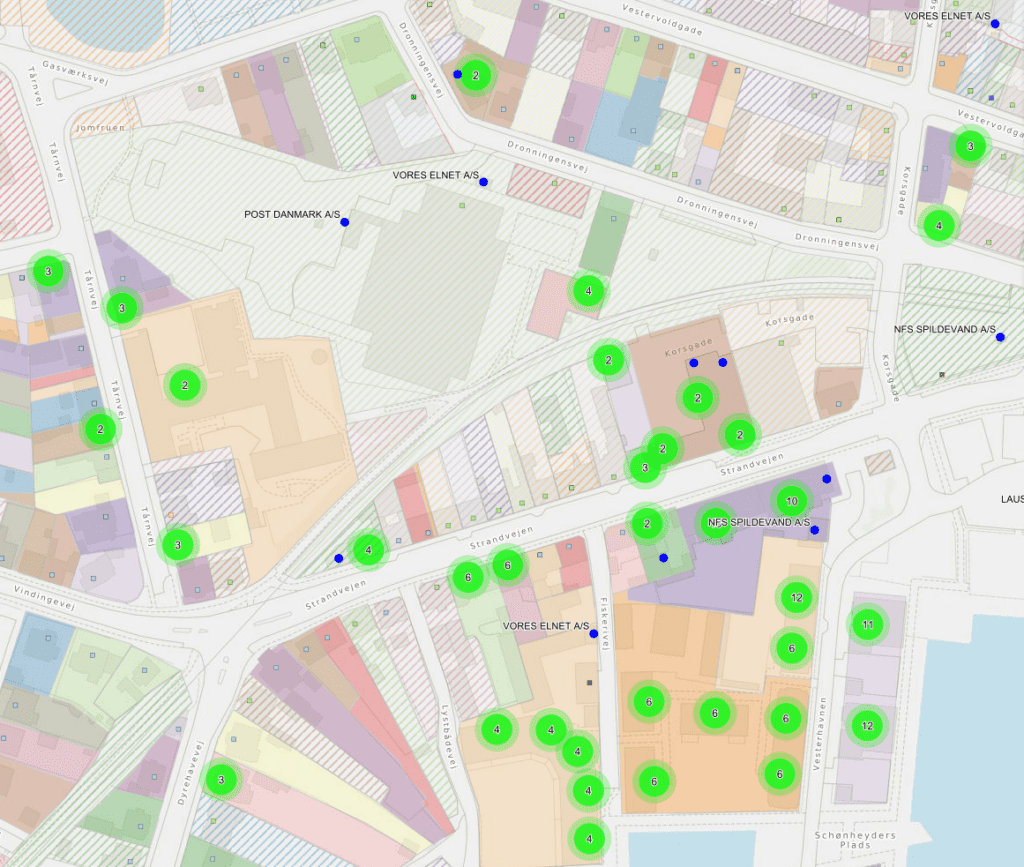Click the green cluster marker numbered 10
This screenshot has width=1024, height=867.
tap(791, 500)
